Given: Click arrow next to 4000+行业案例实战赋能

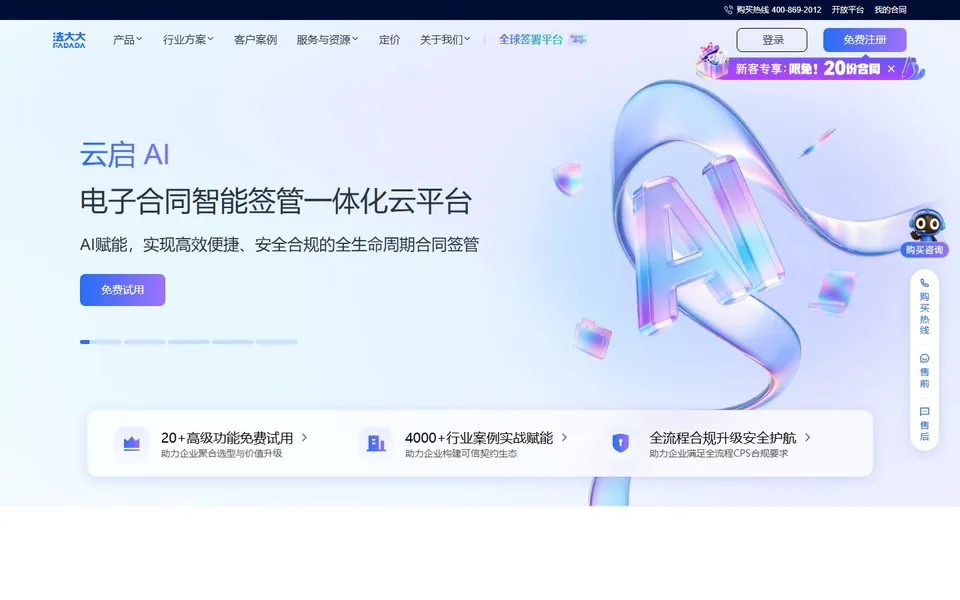Looking at the screenshot, I should tap(564, 438).
